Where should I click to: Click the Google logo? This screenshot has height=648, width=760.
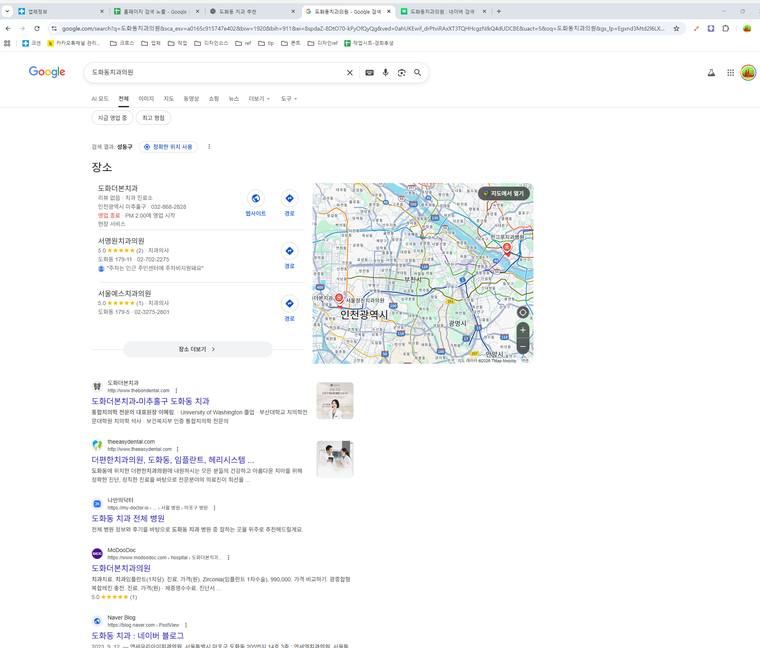point(47,72)
